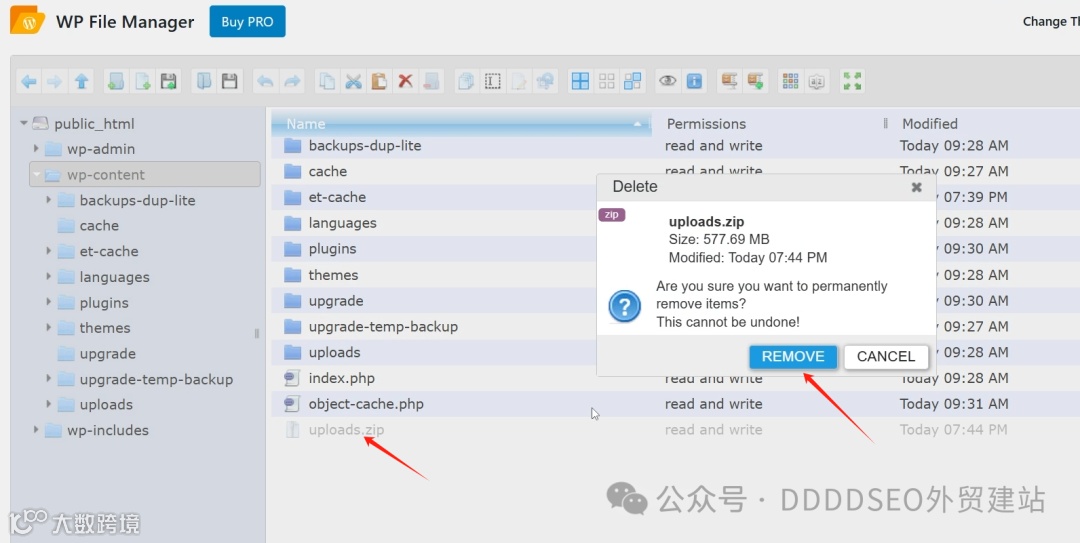Expand themes arrow in folder tree
Screen dimensions: 1080x543
[x=48, y=327]
